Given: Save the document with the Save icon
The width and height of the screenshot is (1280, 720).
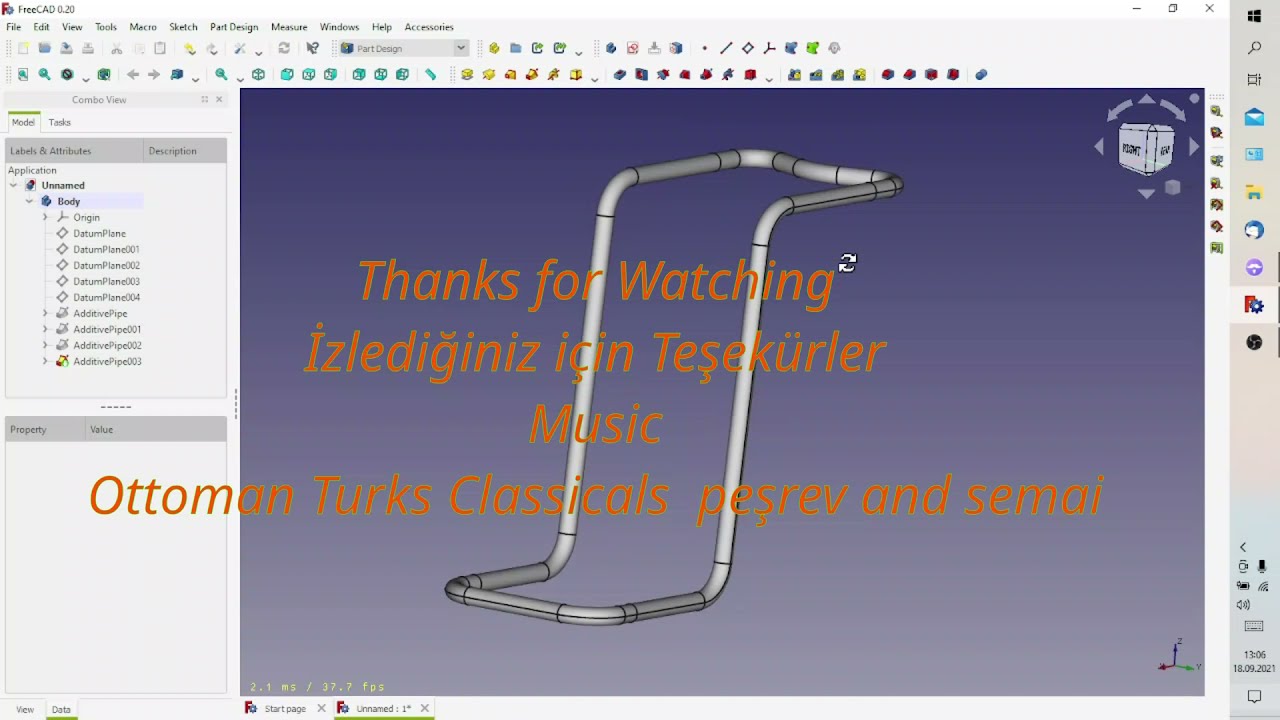Looking at the screenshot, I should (x=66, y=48).
